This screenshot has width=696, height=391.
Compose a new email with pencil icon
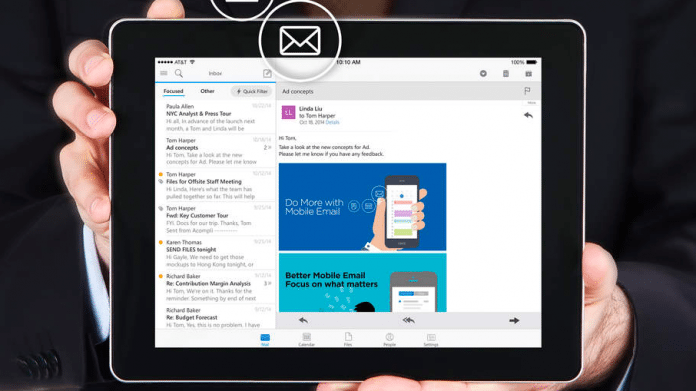tap(267, 73)
